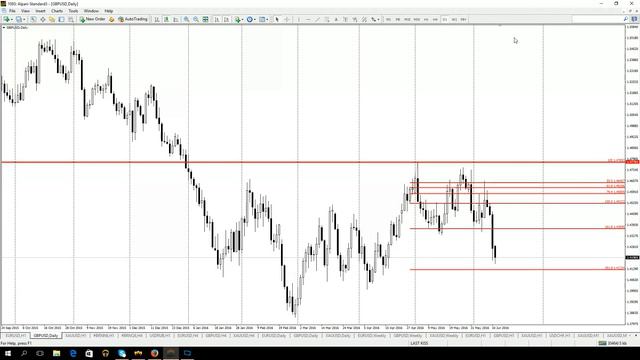
Task: Zoom in on the chart
Action: [186, 19]
